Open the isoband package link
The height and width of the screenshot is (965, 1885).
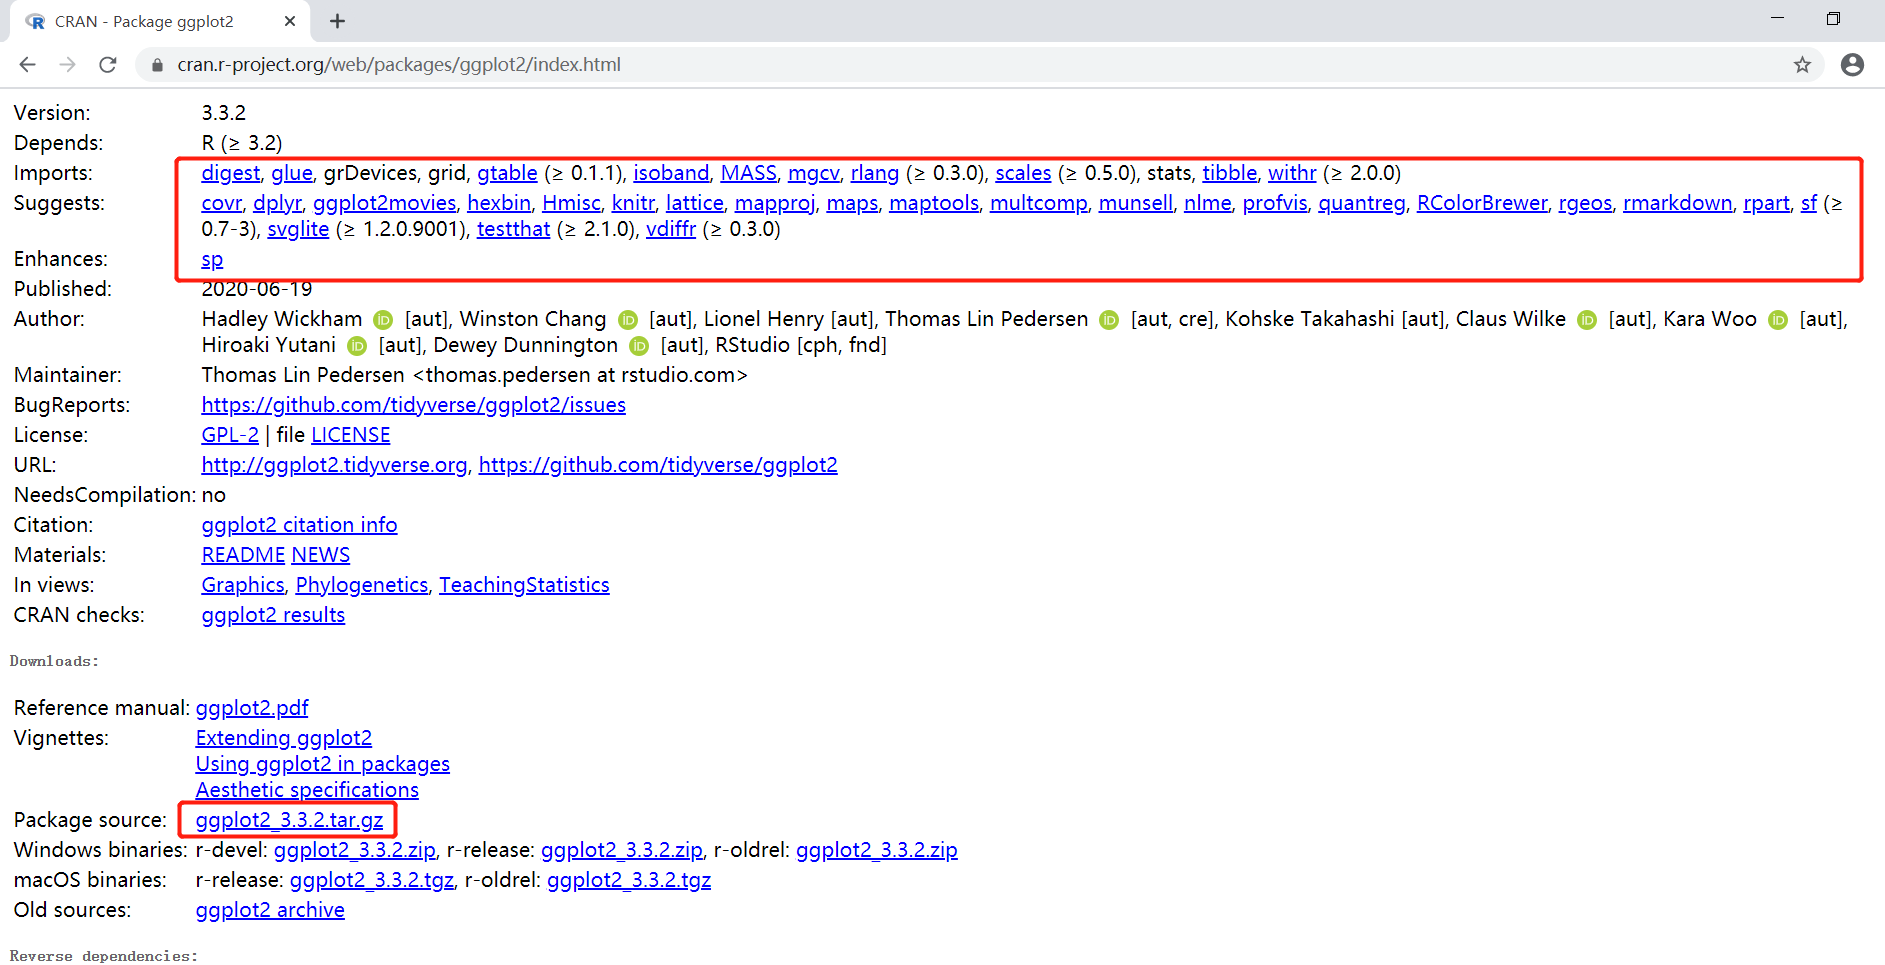[x=671, y=173]
